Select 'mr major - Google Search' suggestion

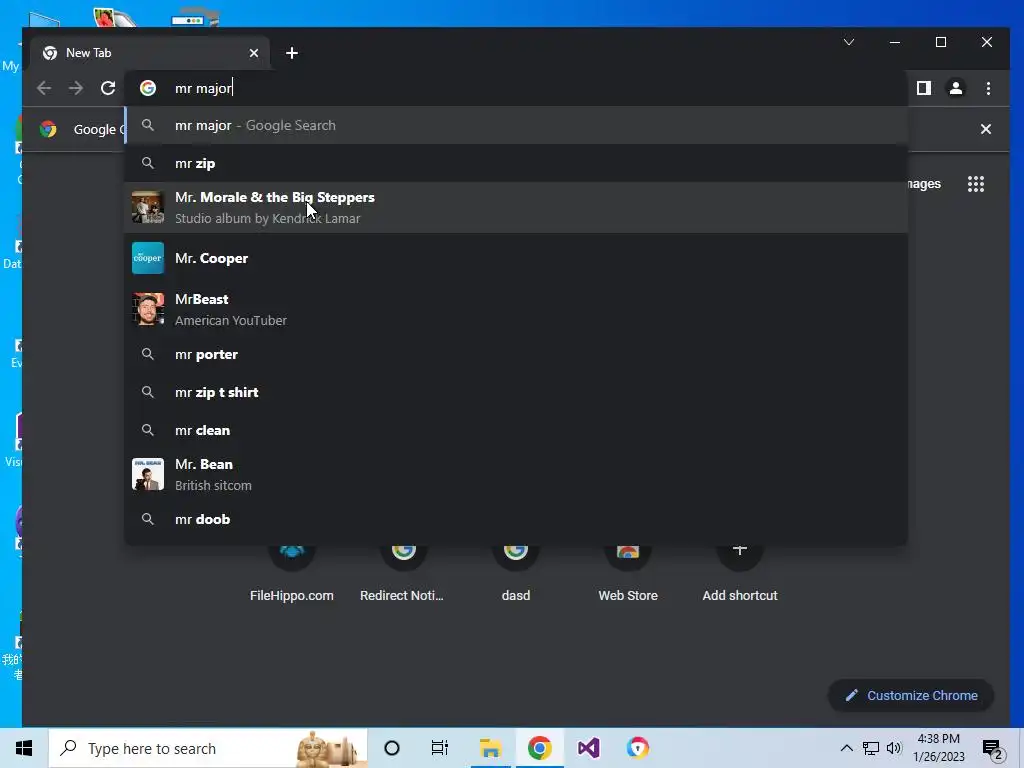(x=516, y=125)
